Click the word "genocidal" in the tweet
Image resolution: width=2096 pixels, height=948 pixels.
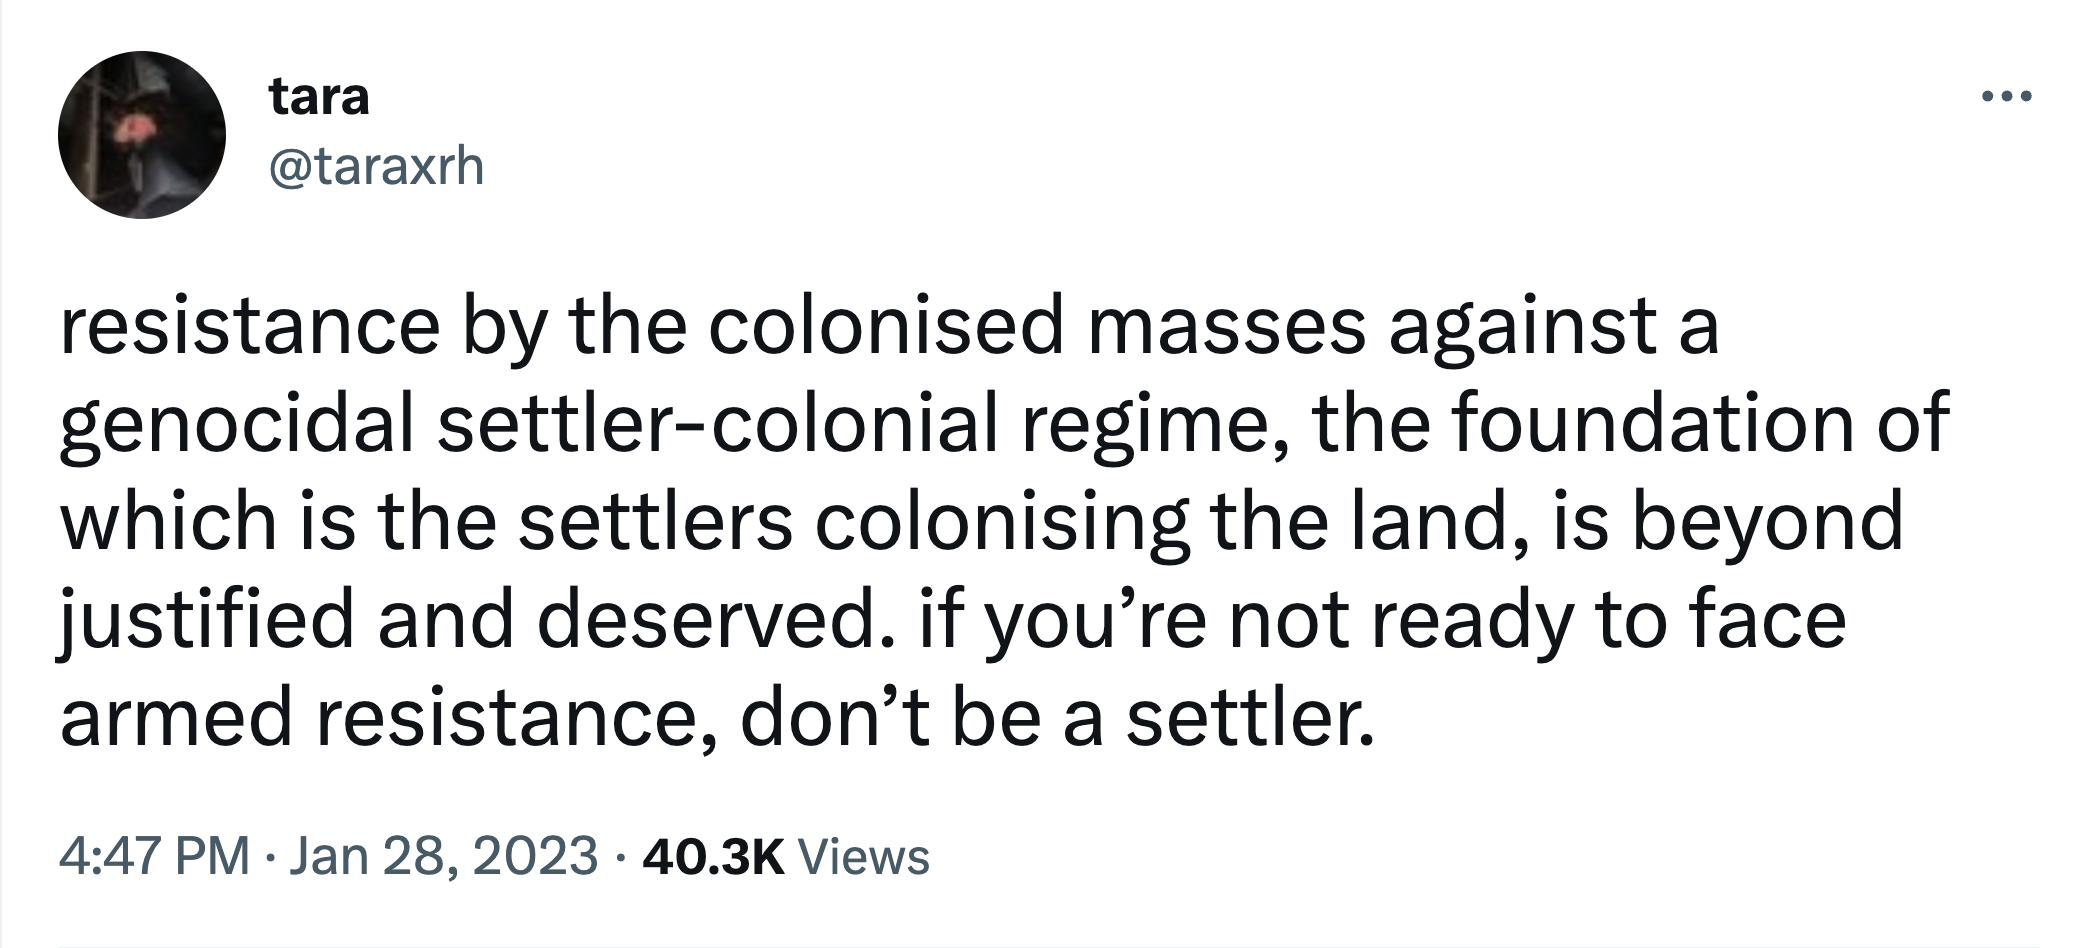tap(236, 424)
